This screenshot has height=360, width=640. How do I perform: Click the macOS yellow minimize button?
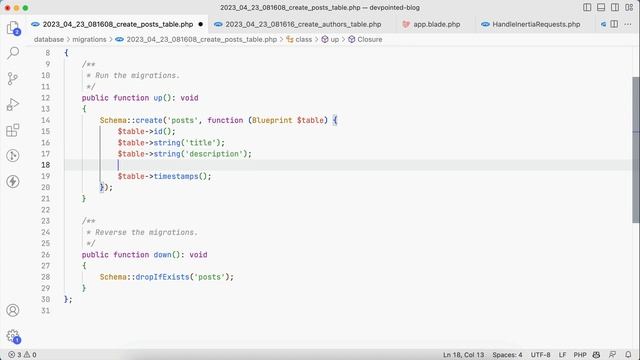coord(16,8)
